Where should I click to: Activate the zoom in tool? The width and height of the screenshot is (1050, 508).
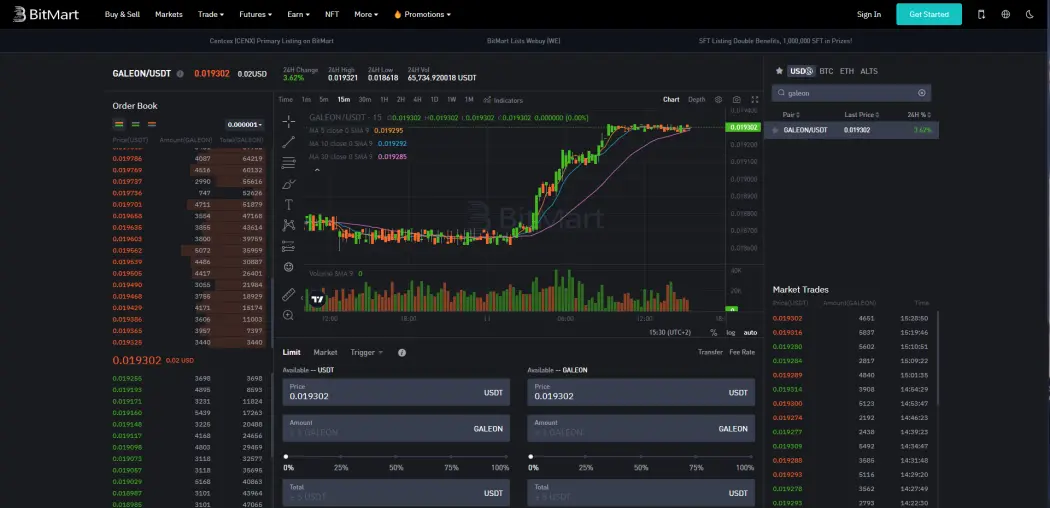click(289, 315)
